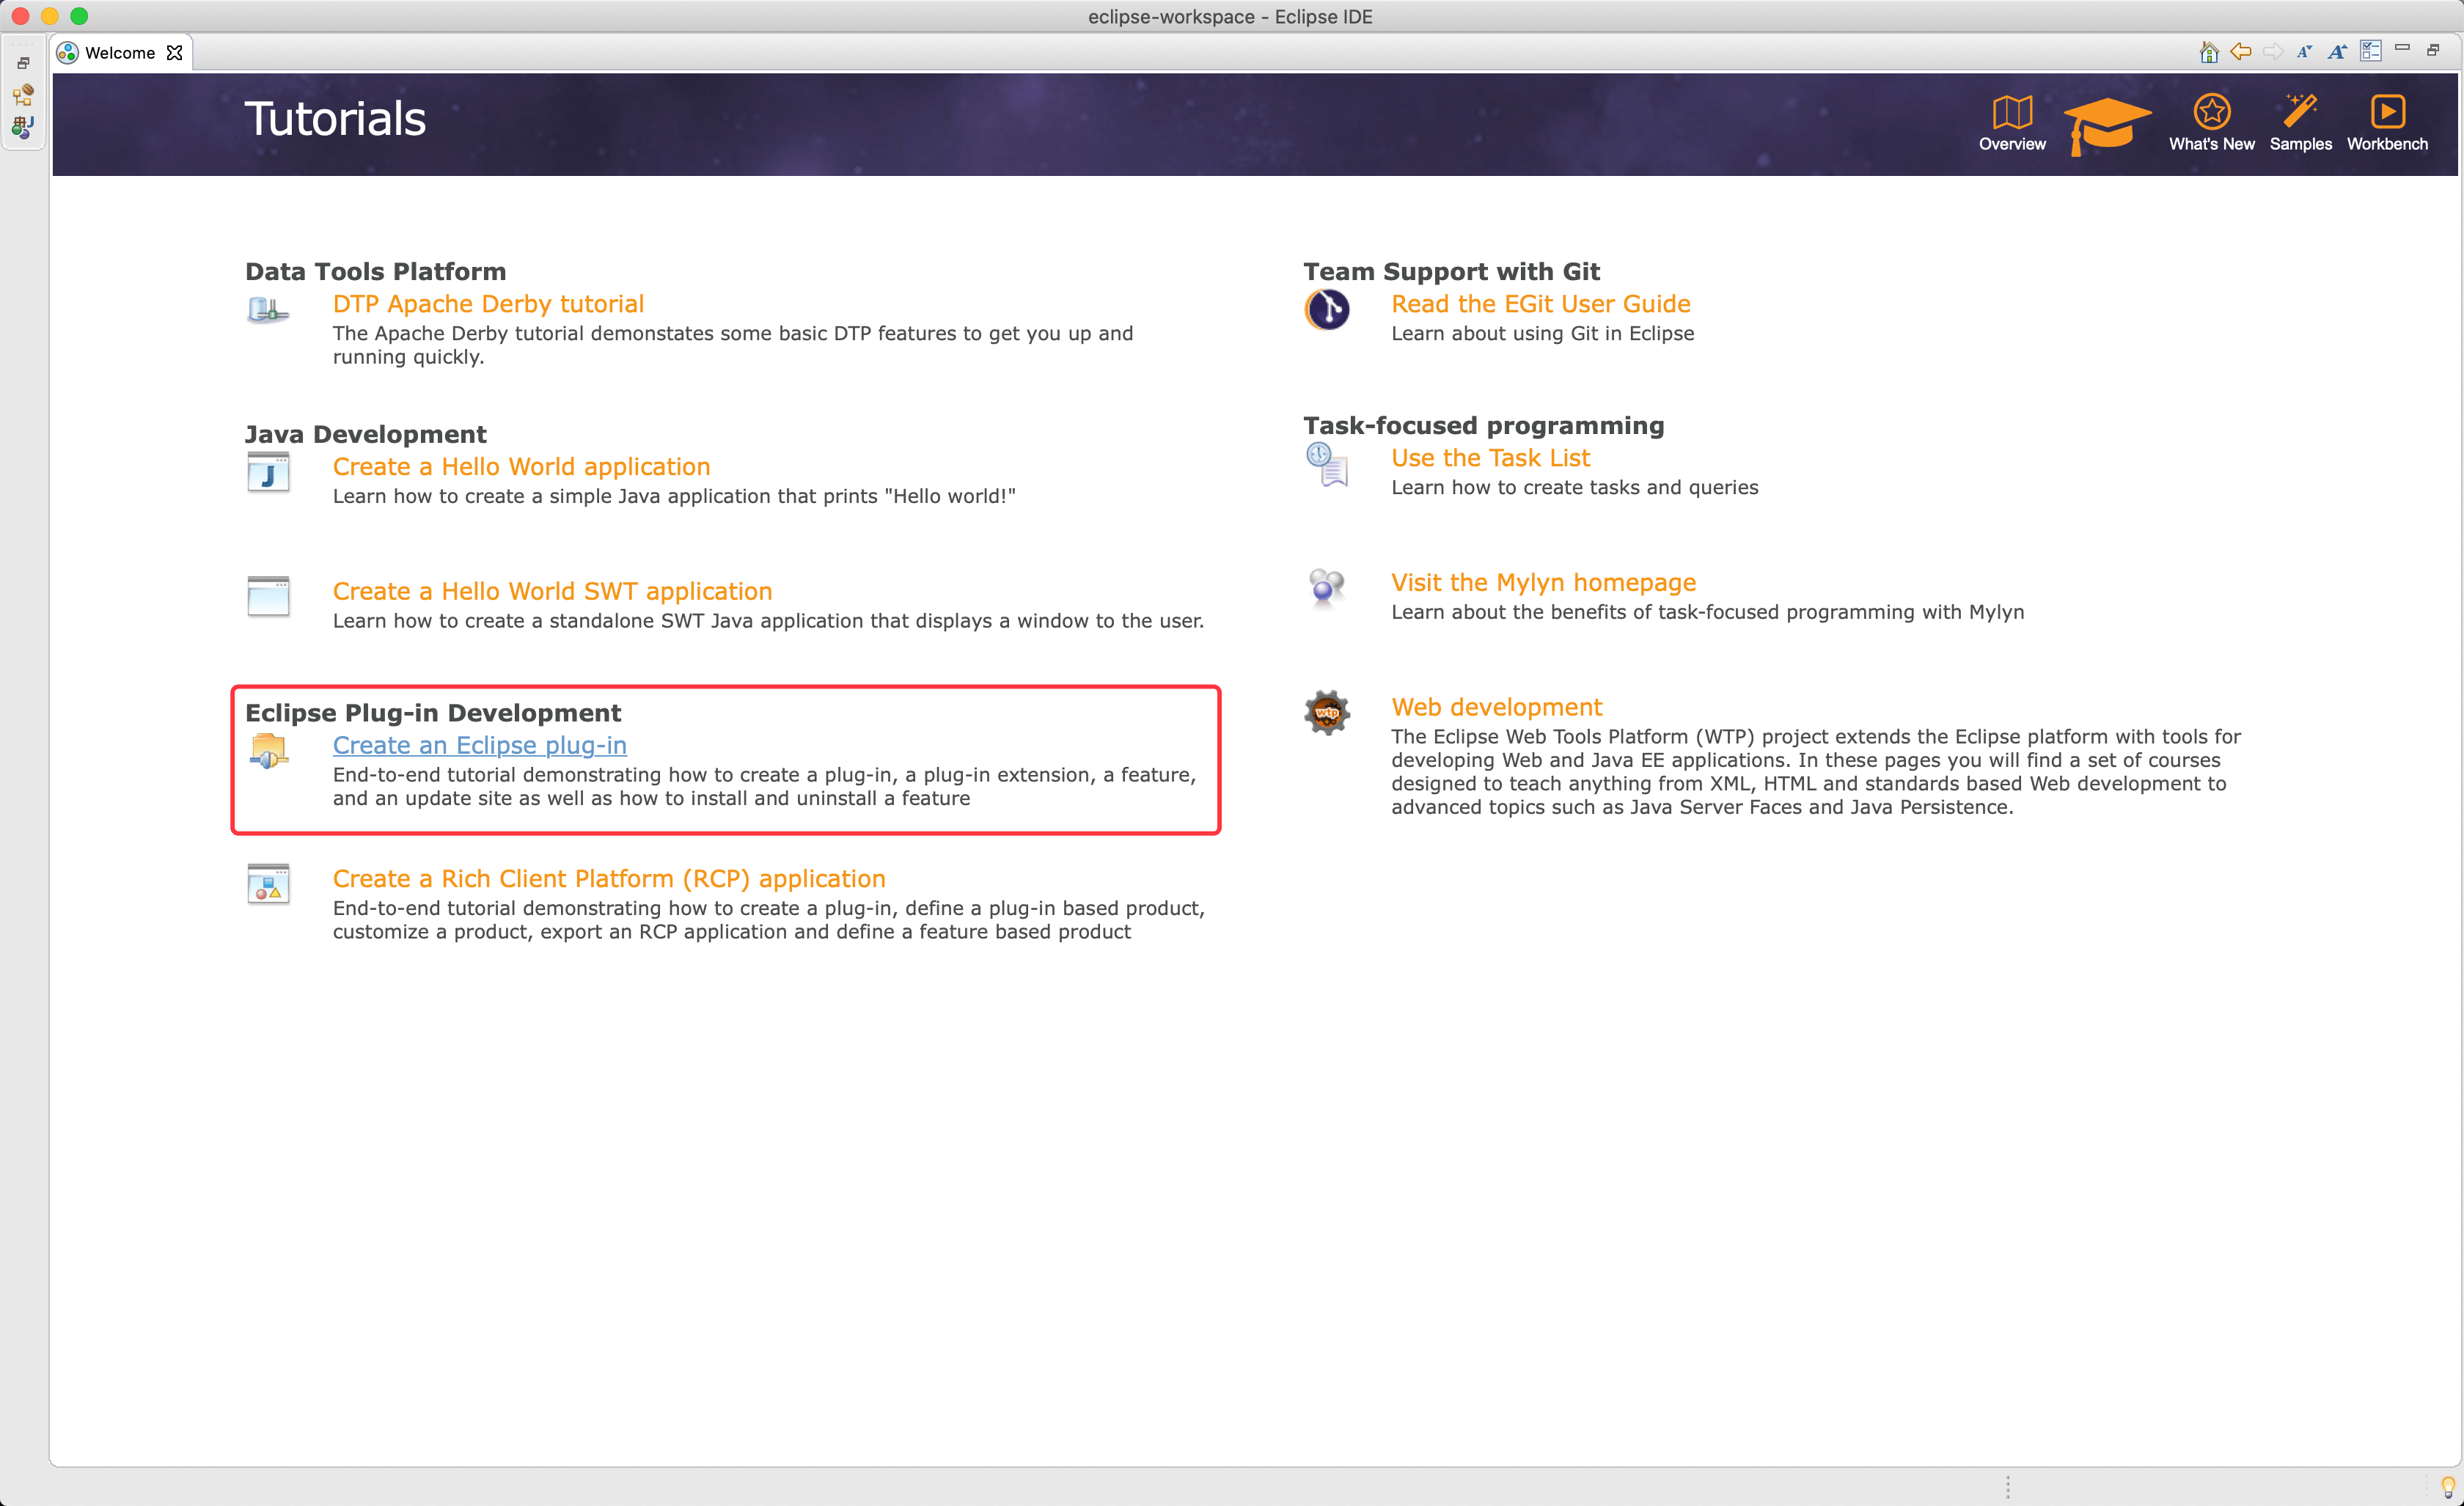Open Create a Hello World application link

tap(521, 467)
